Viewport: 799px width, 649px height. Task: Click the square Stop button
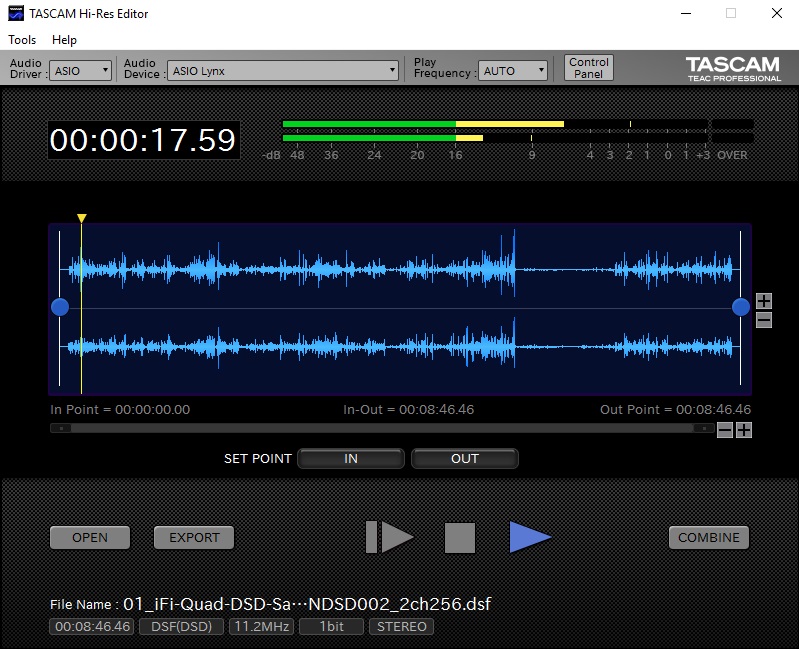coord(460,537)
